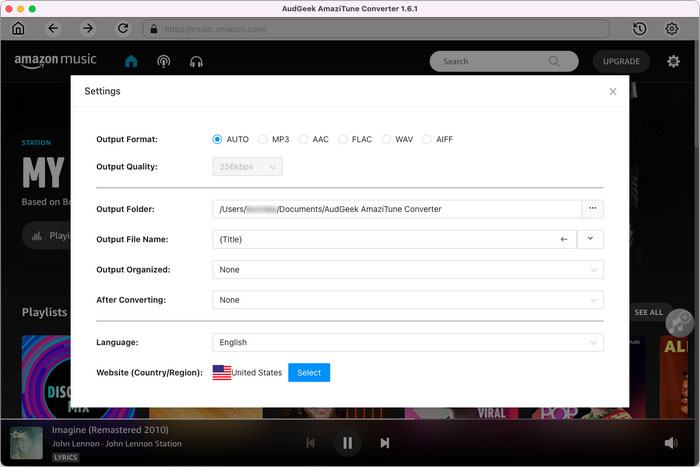This screenshot has width=700, height=467.
Task: Click the SEE ALL link for playlists
Action: [x=648, y=313]
